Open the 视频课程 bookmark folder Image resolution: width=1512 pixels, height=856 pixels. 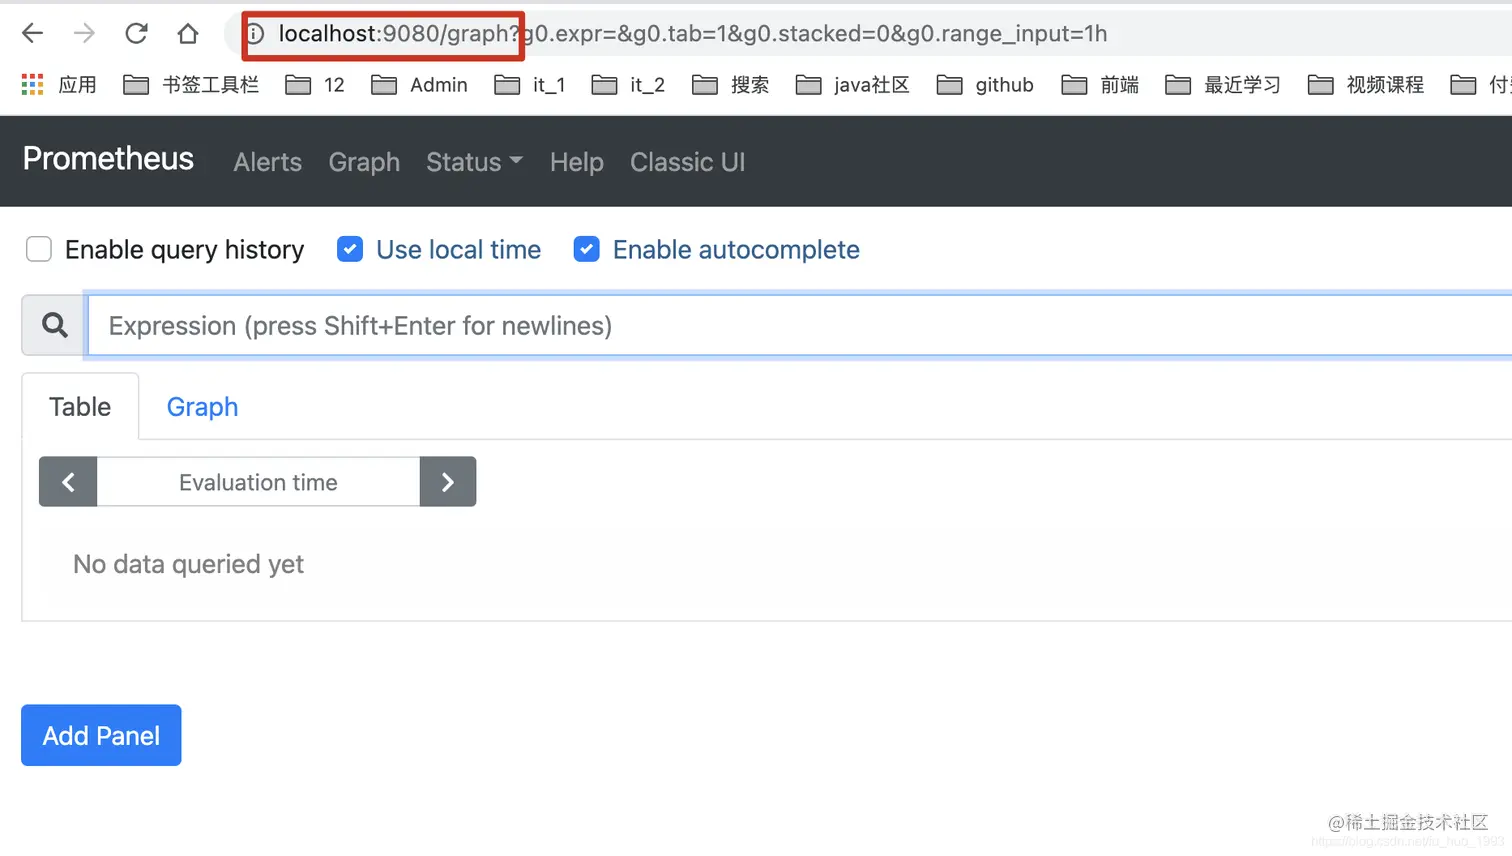[1366, 85]
